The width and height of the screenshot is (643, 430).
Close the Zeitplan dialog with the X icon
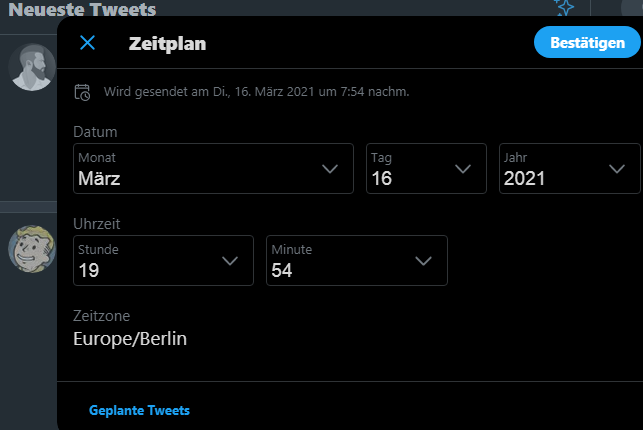click(x=87, y=42)
